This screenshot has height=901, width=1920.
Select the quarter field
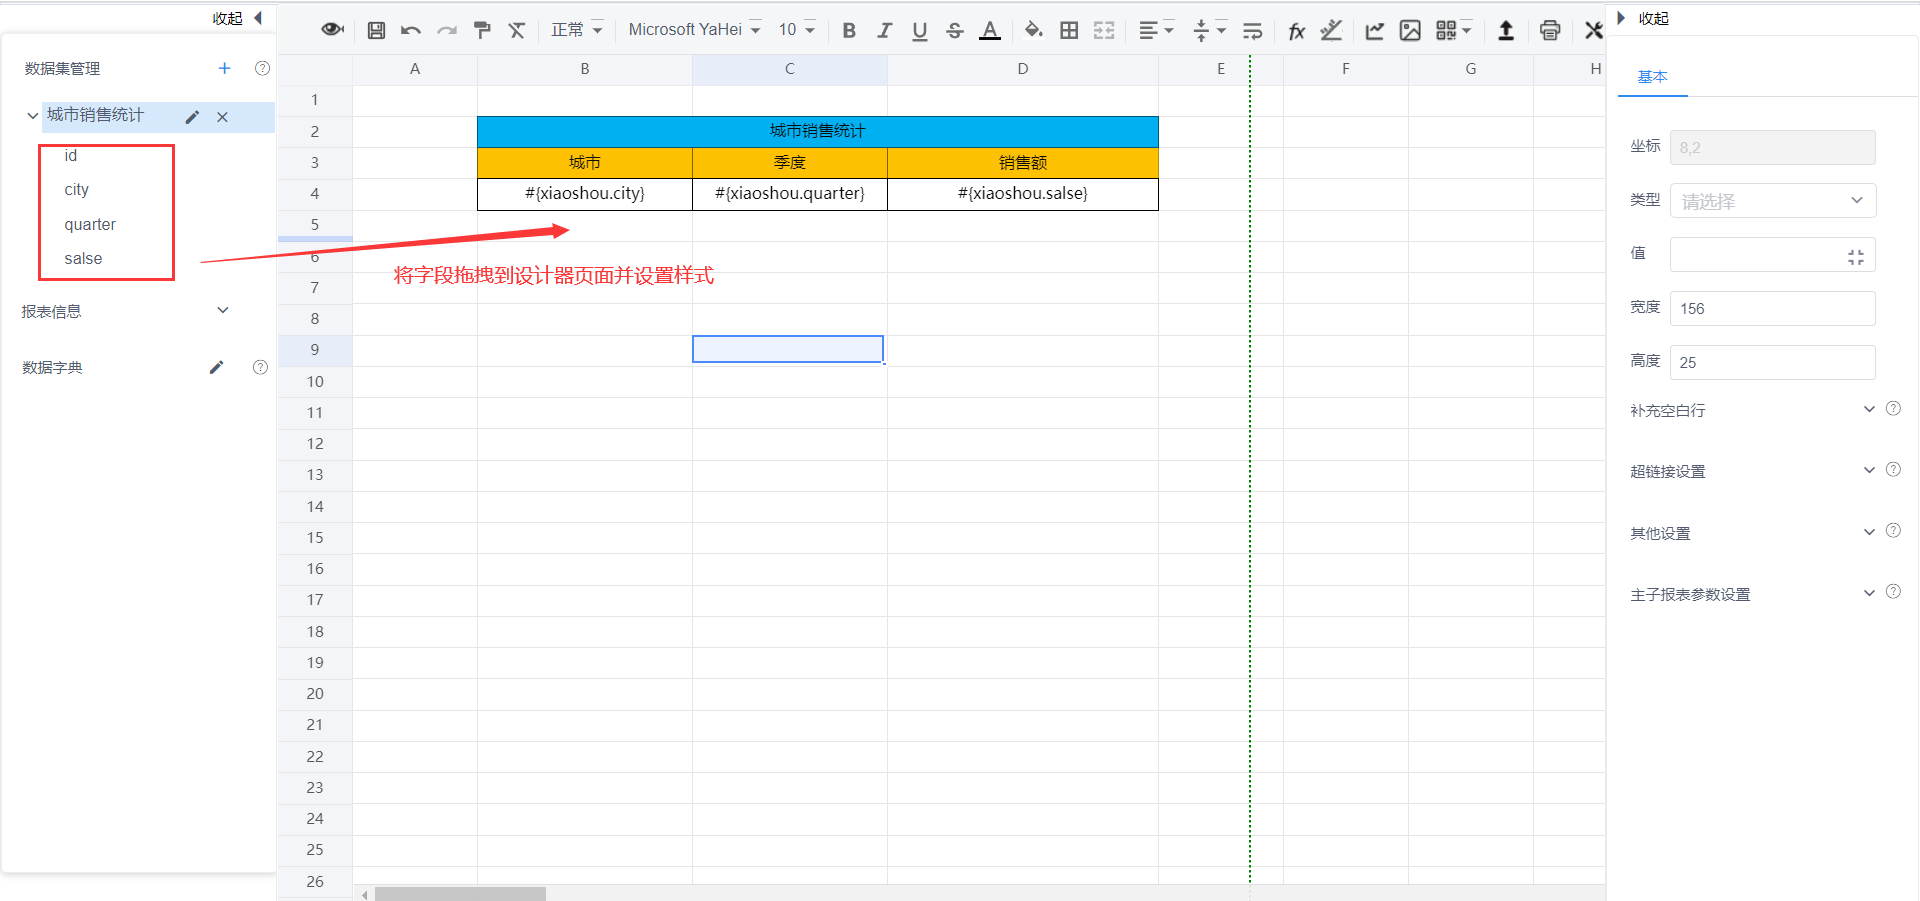click(90, 224)
